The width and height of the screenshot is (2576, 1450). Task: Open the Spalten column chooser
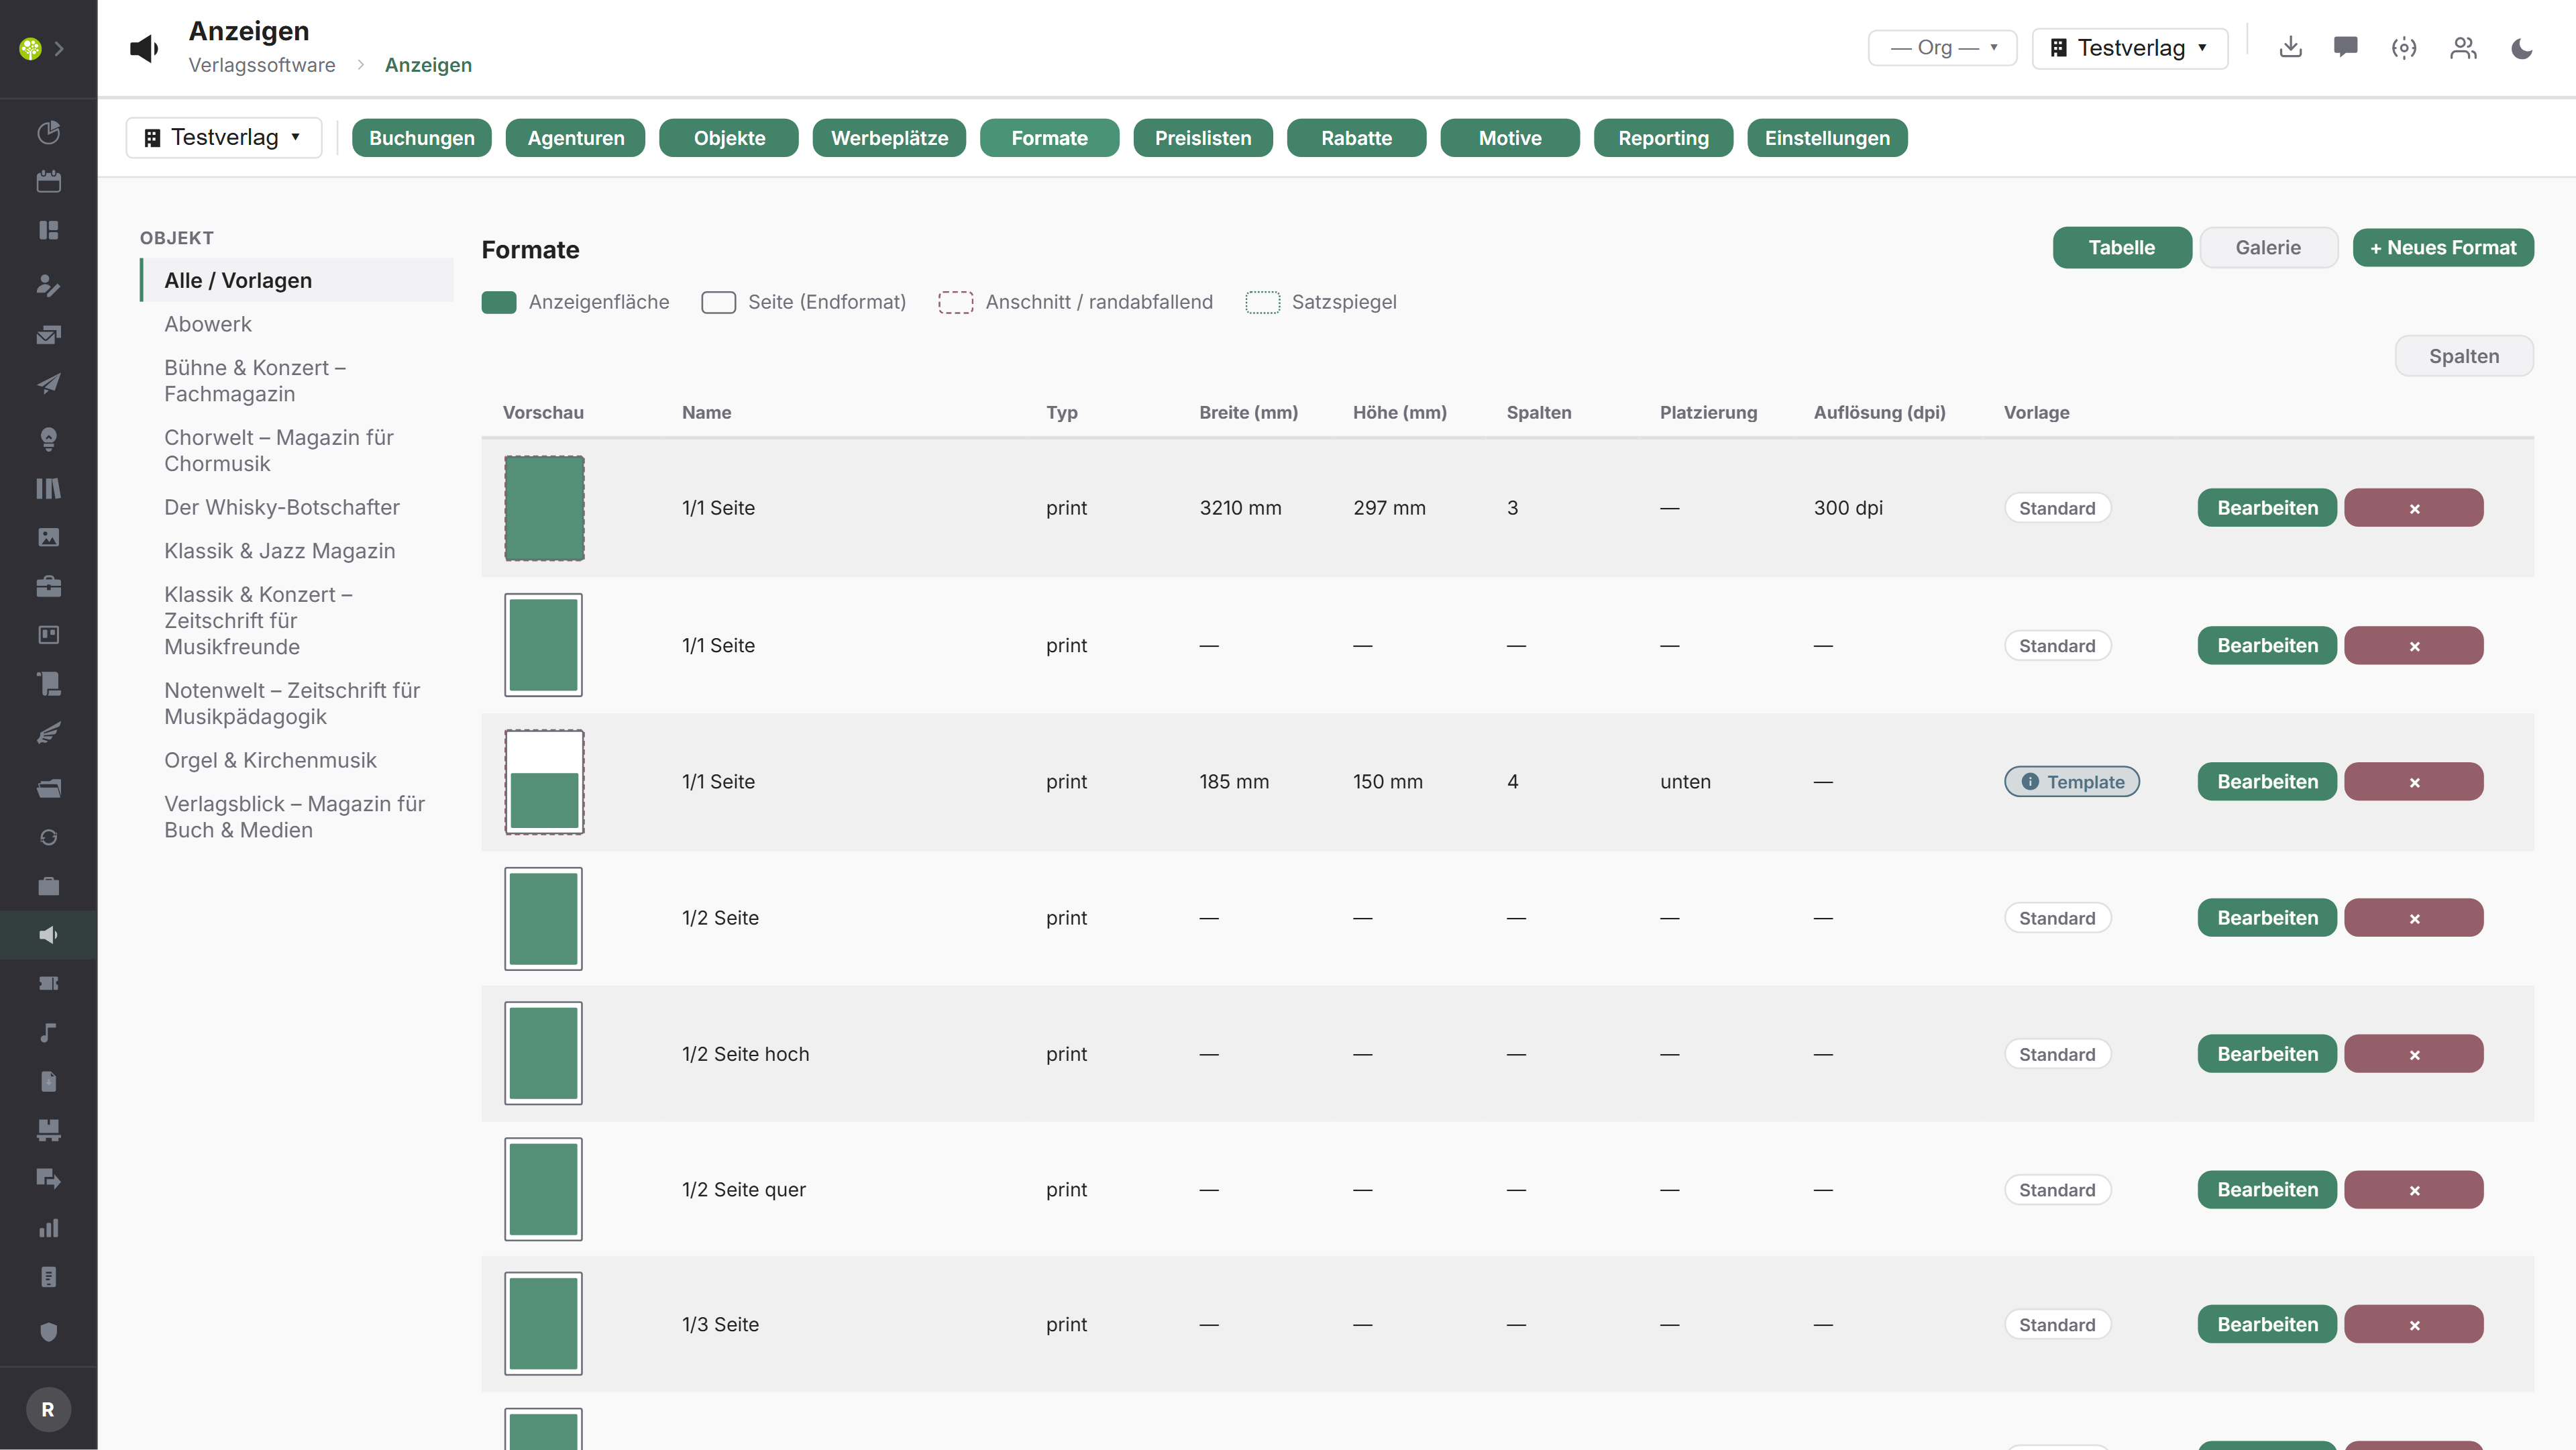click(x=2463, y=356)
